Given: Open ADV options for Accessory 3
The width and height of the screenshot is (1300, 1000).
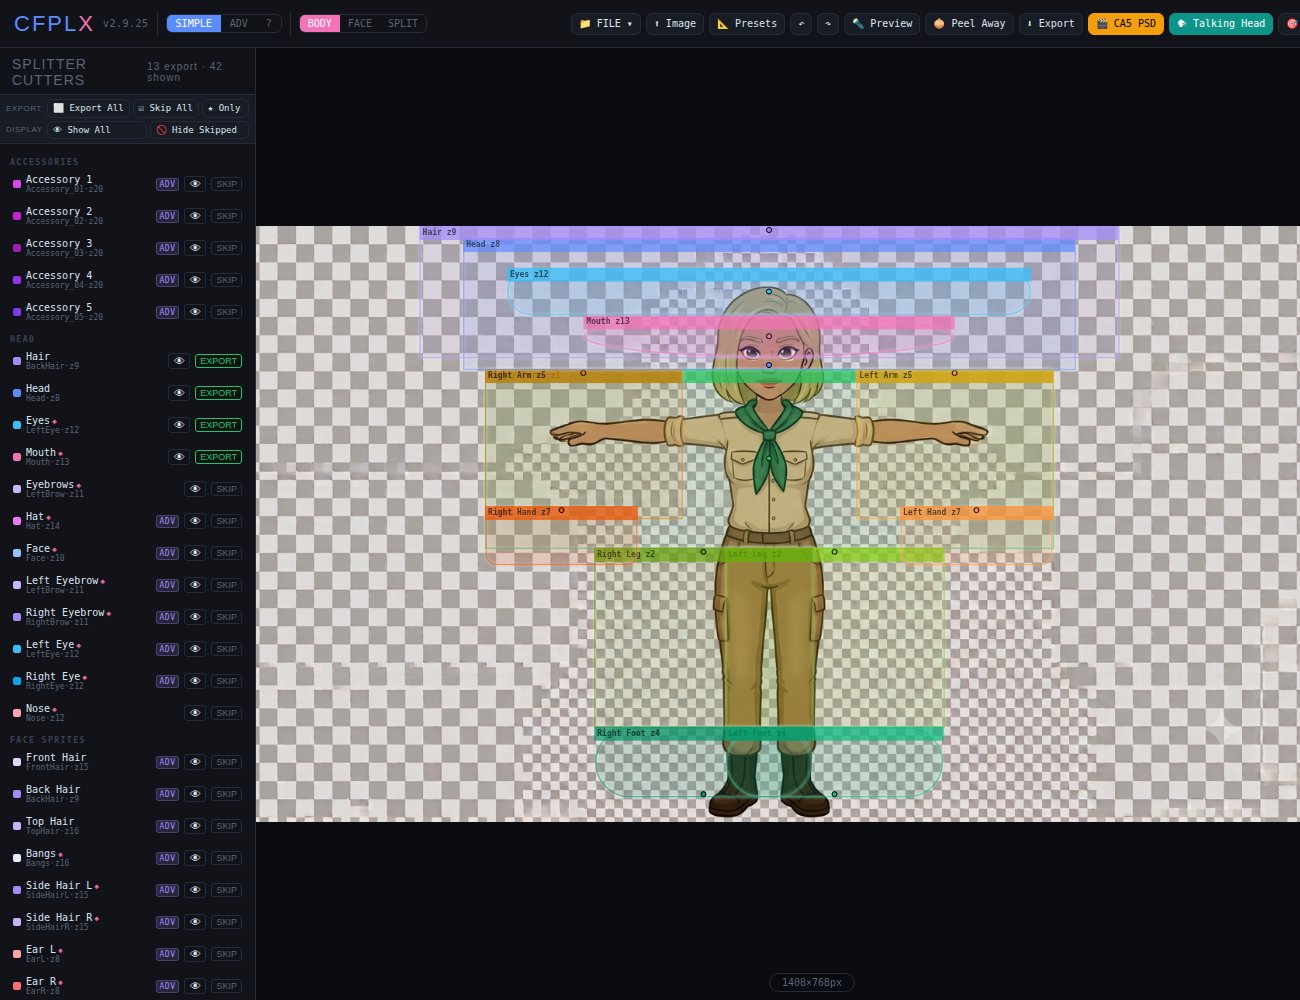Looking at the screenshot, I should click(x=167, y=248).
